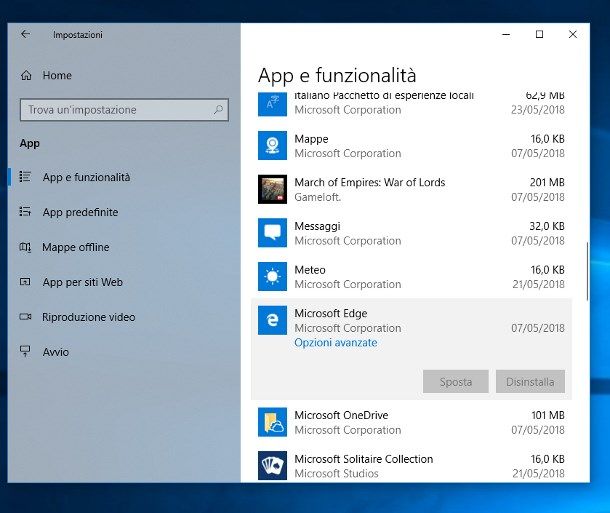Viewport: 610px width, 513px height.
Task: Select the Messaggi app name
Action: [x=317, y=226]
